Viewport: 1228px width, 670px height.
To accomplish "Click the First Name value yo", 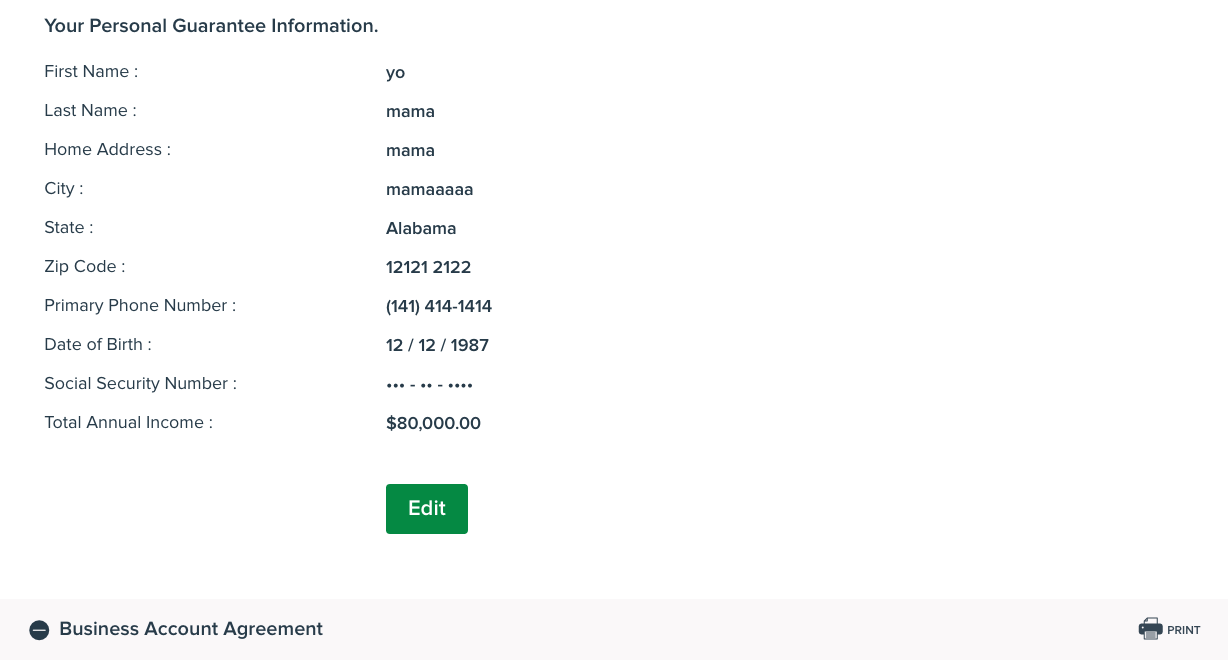I will point(395,72).
